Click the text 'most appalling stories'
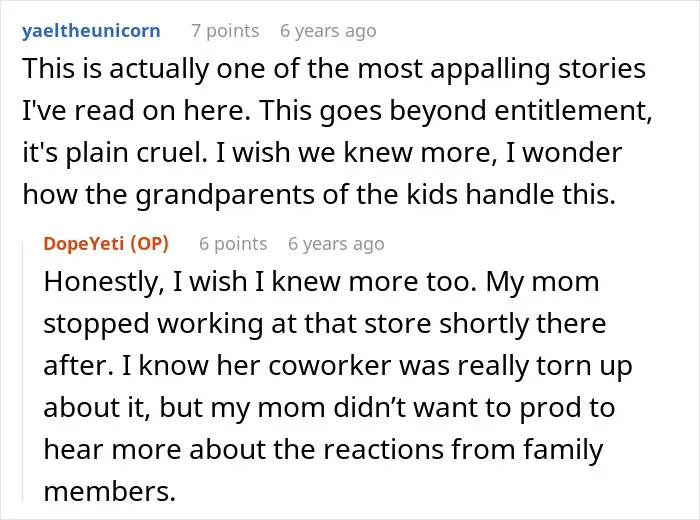This screenshot has width=700, height=520. click(501, 69)
